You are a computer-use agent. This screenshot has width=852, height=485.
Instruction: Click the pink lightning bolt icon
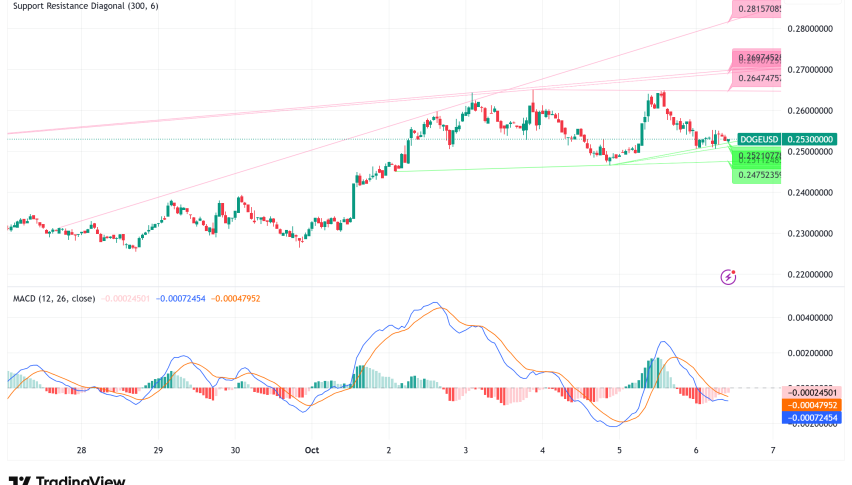[729, 275]
